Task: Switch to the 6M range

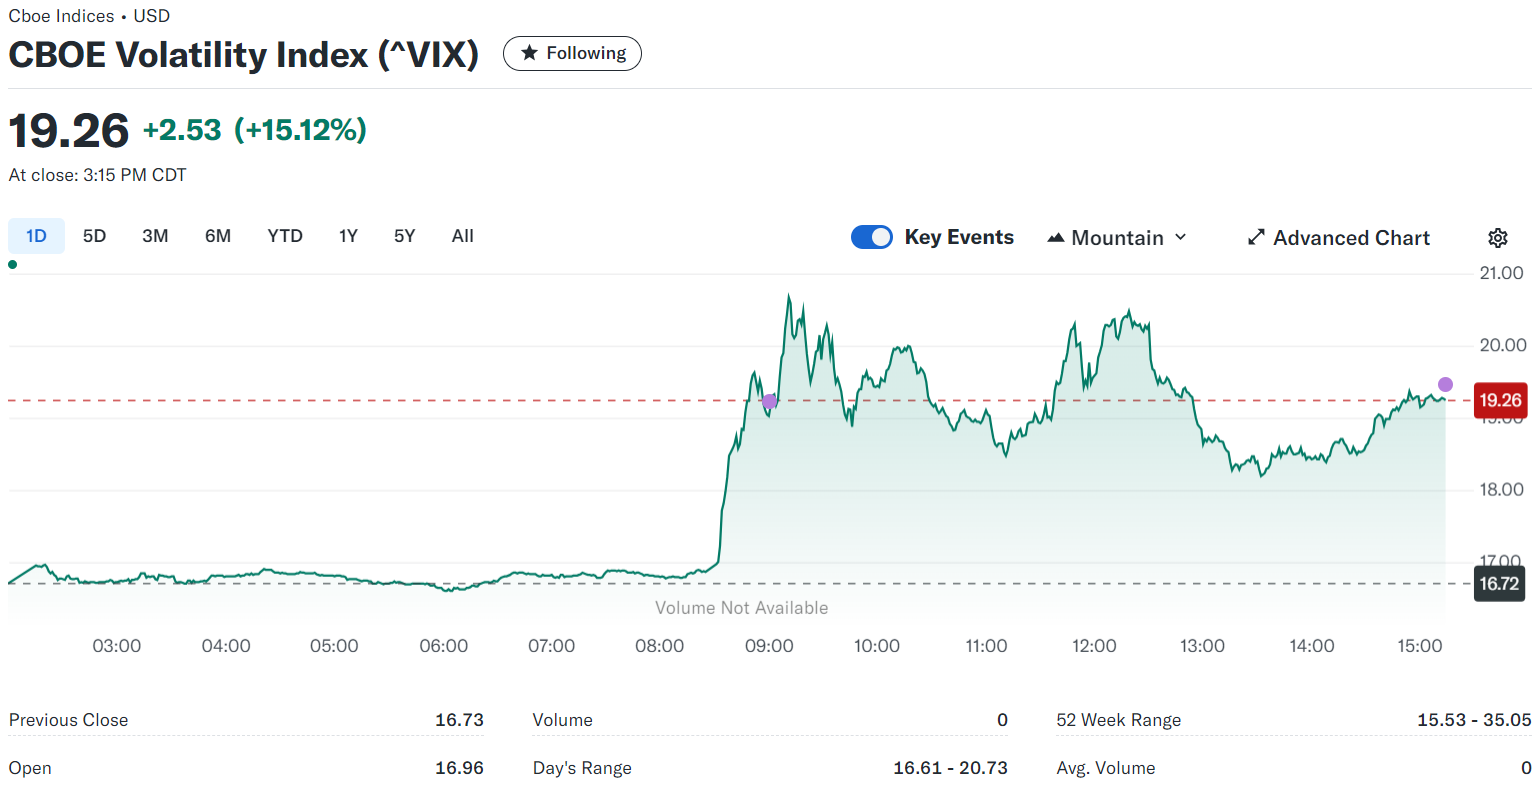Action: tap(218, 236)
